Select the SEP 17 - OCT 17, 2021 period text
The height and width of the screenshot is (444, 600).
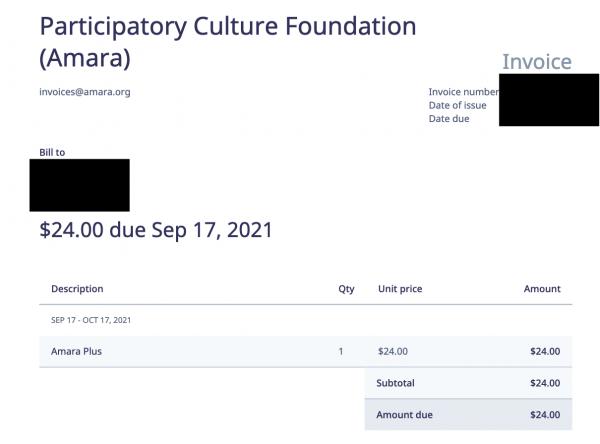tap(91, 320)
